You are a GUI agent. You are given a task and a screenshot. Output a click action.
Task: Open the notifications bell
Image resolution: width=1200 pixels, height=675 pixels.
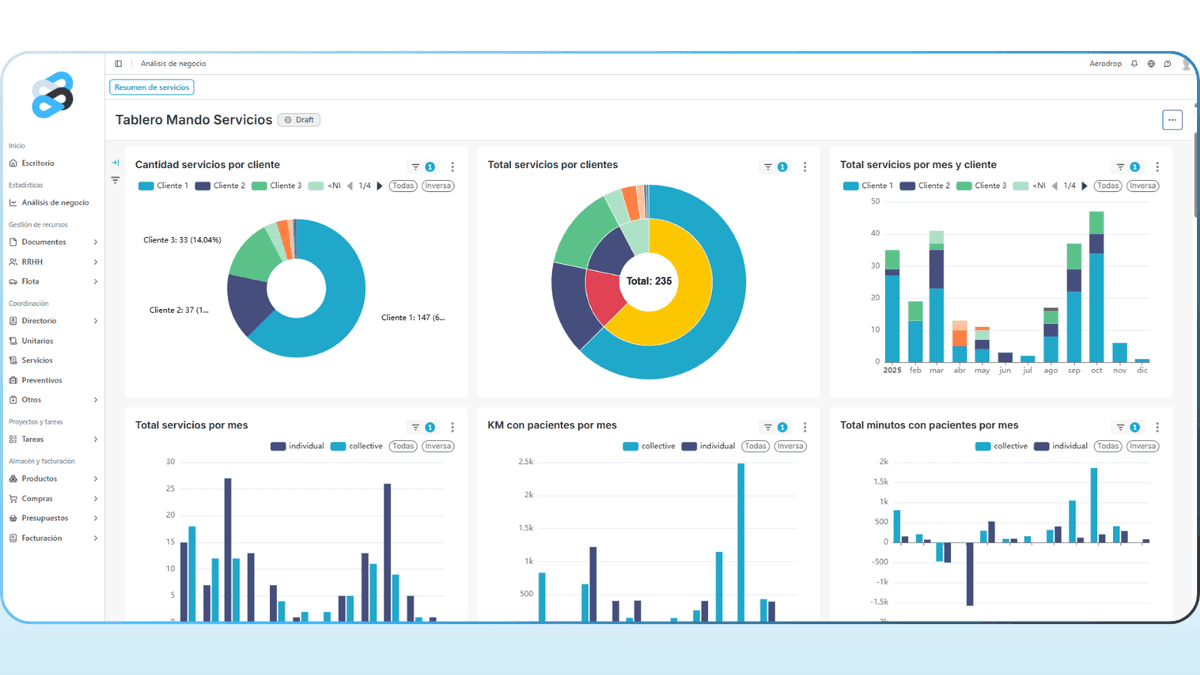[1134, 63]
